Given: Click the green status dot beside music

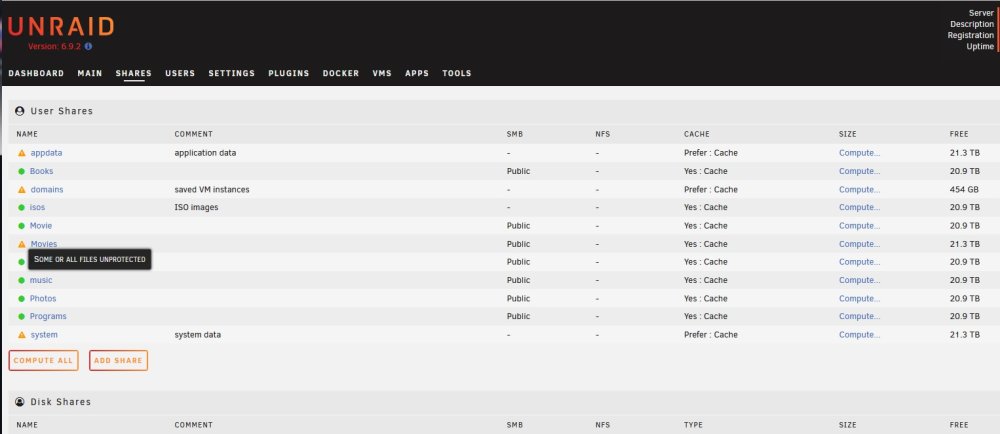Looking at the screenshot, I should 22,280.
